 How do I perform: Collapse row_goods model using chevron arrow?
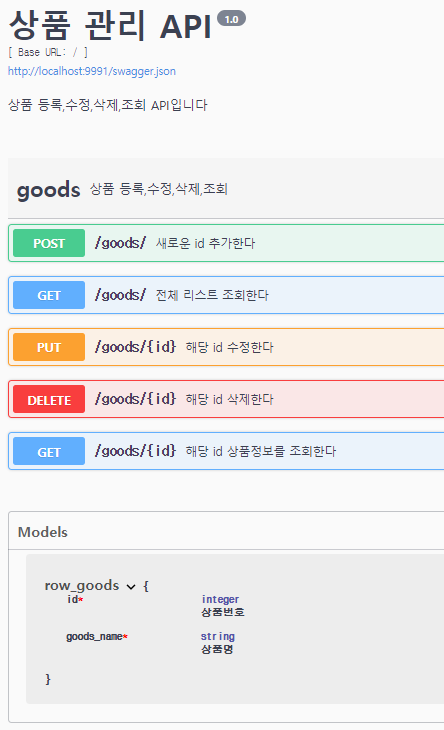coord(131,587)
